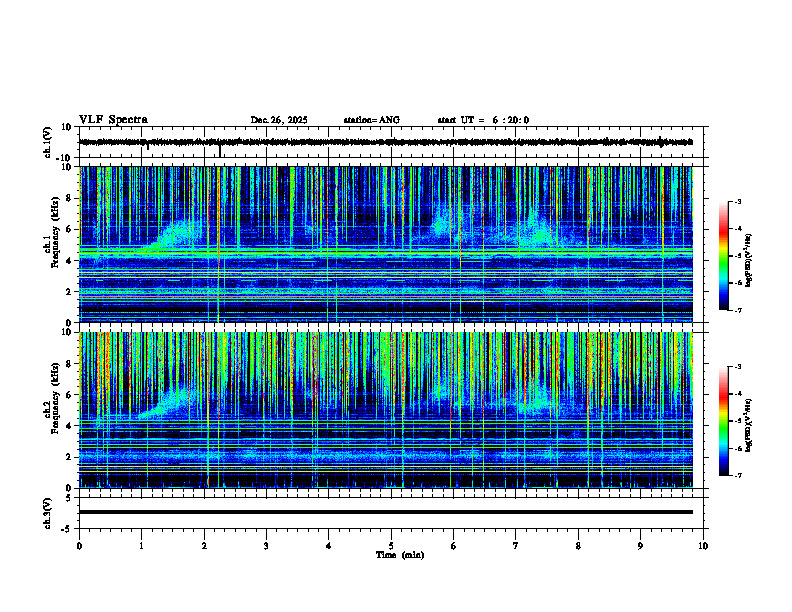Click the "ch.3(V)" axis label
This screenshot has height=612, width=792.
pos(47,513)
